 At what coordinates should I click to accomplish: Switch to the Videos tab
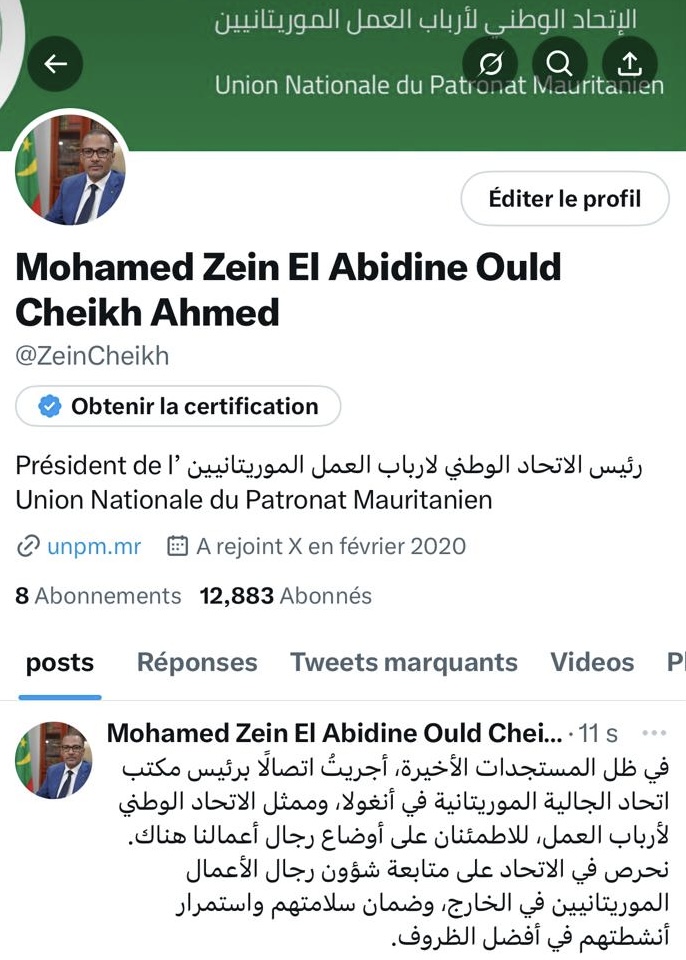coord(592,662)
